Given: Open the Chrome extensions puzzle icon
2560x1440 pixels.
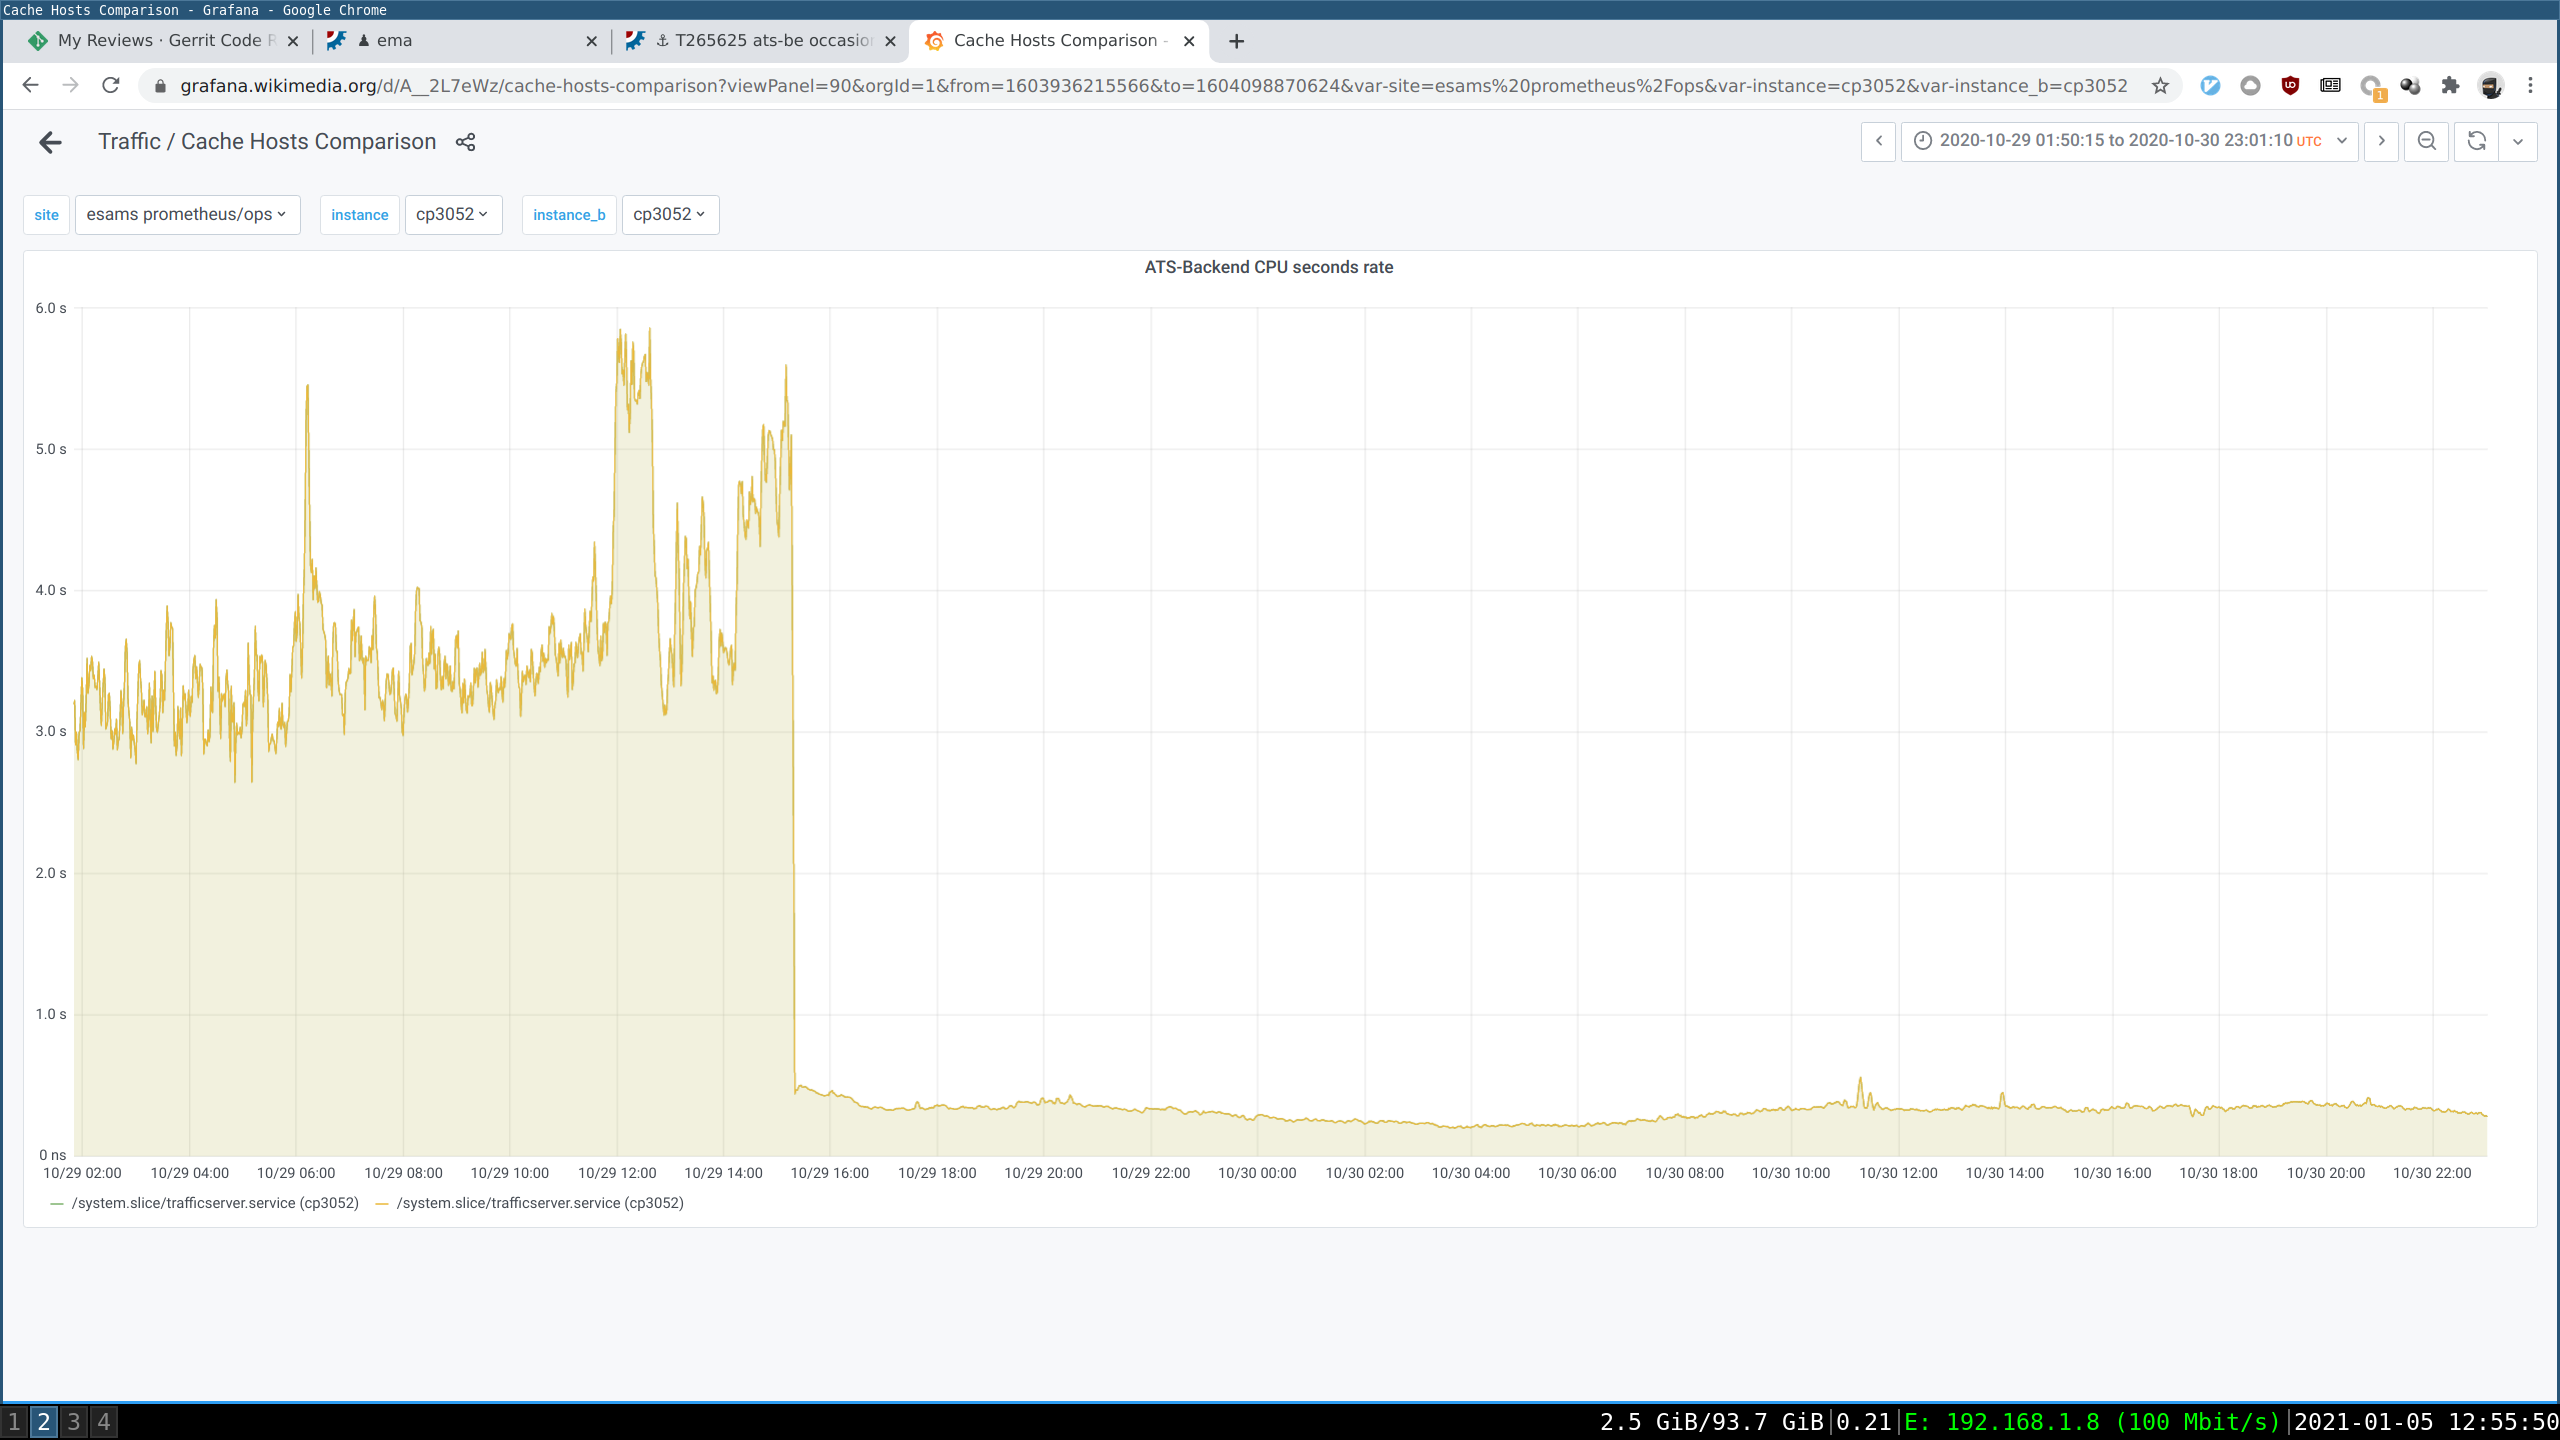Looking at the screenshot, I should pos(2450,86).
